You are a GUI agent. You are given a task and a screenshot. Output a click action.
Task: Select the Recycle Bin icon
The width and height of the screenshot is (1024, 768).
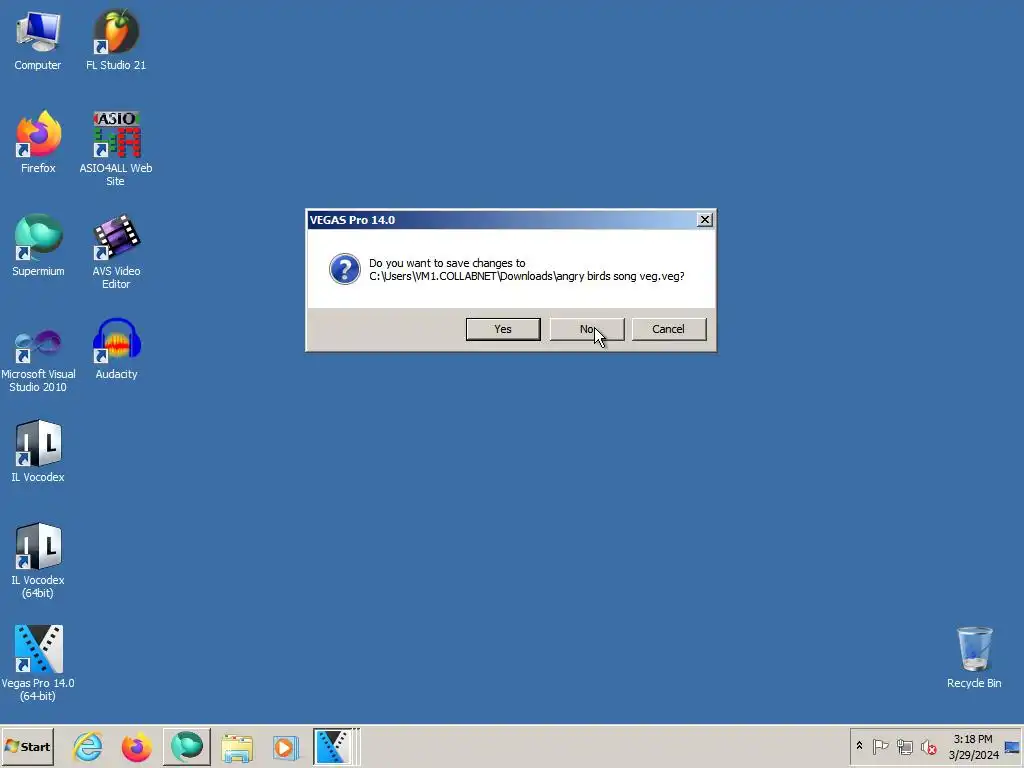(974, 658)
